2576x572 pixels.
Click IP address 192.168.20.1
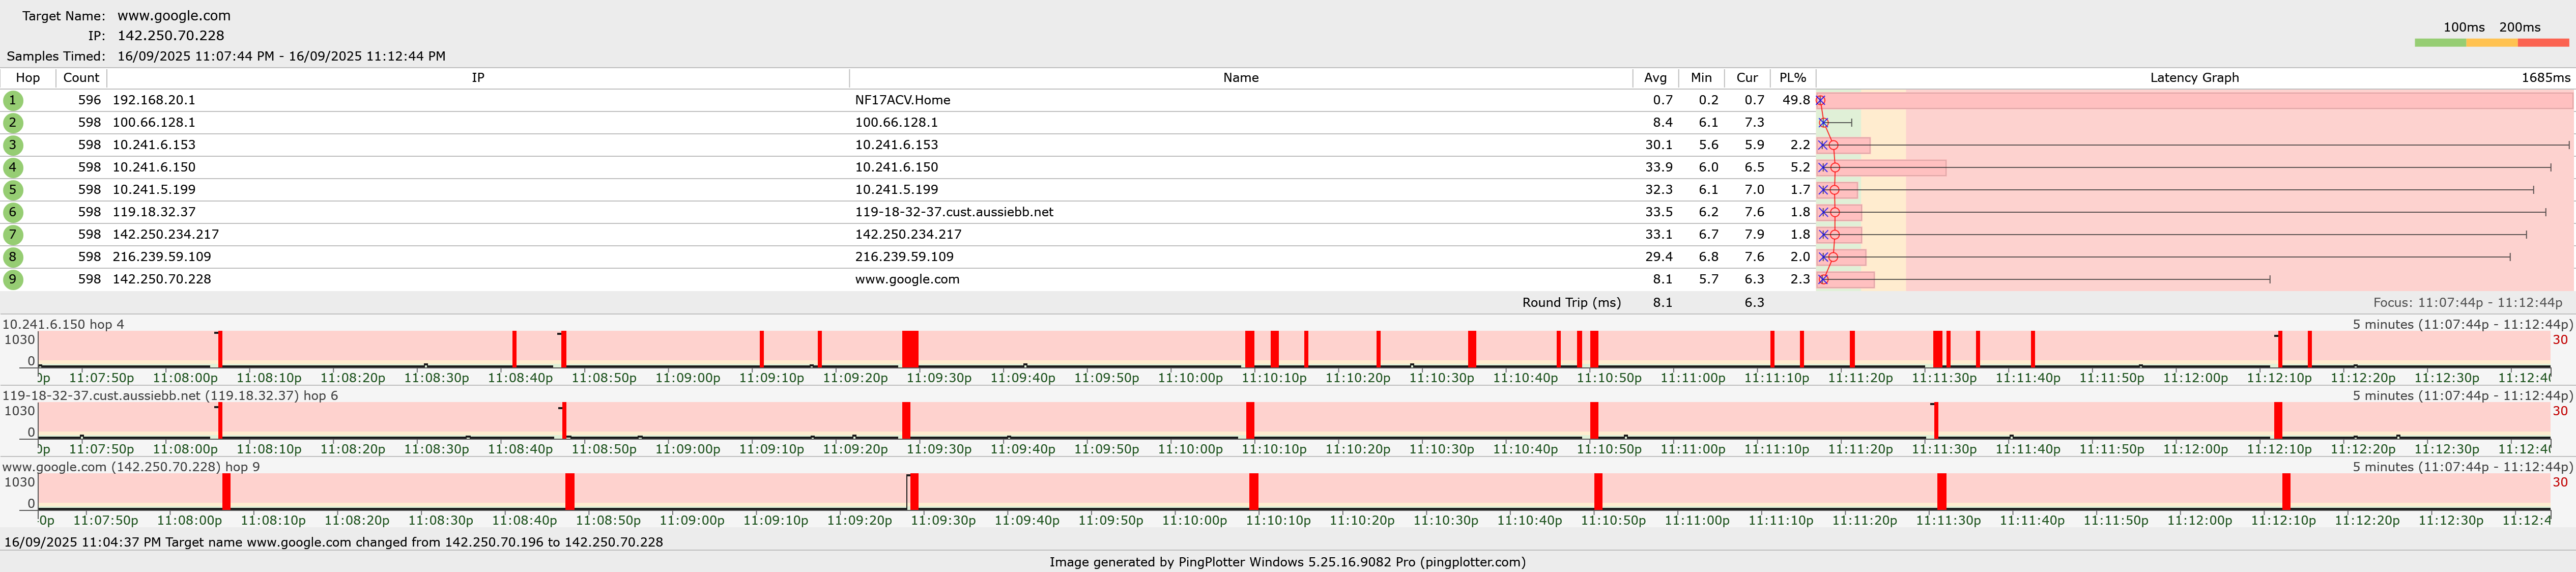coord(154,100)
